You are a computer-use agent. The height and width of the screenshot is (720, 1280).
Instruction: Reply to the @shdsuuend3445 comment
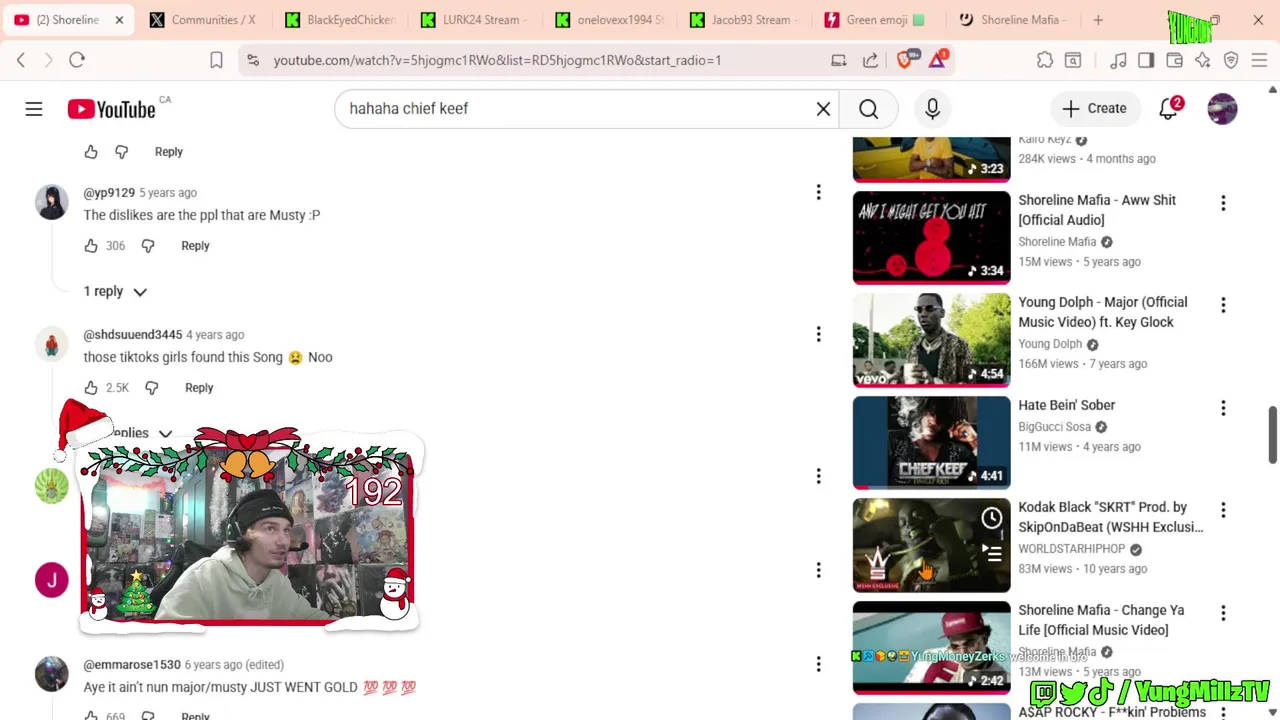[x=199, y=387]
